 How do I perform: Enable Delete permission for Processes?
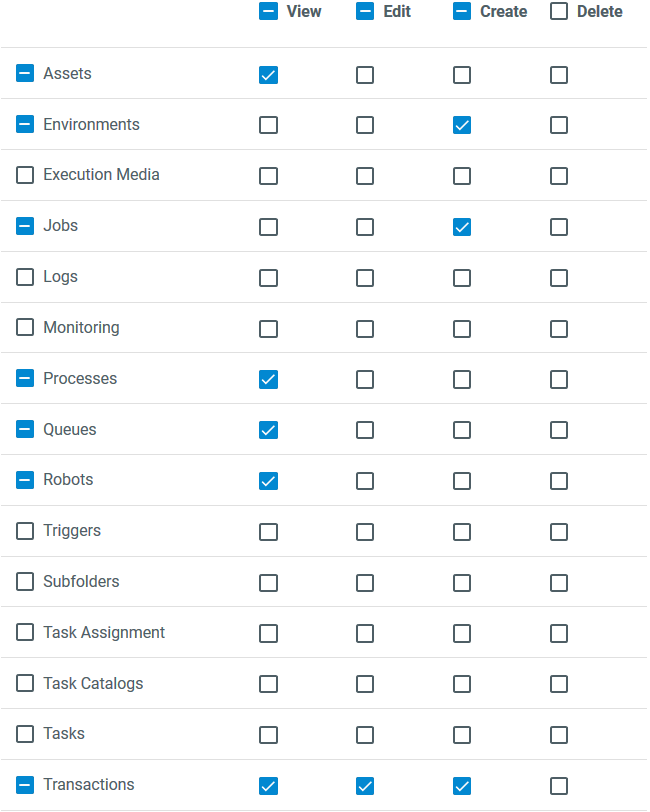point(559,380)
